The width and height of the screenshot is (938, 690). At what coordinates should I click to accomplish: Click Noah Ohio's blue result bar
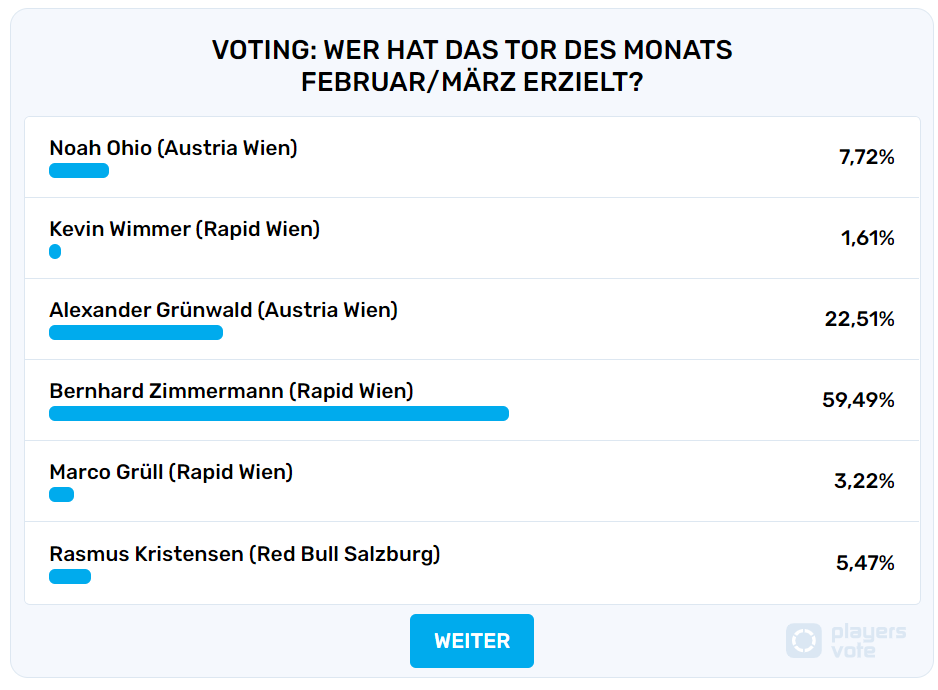point(79,171)
